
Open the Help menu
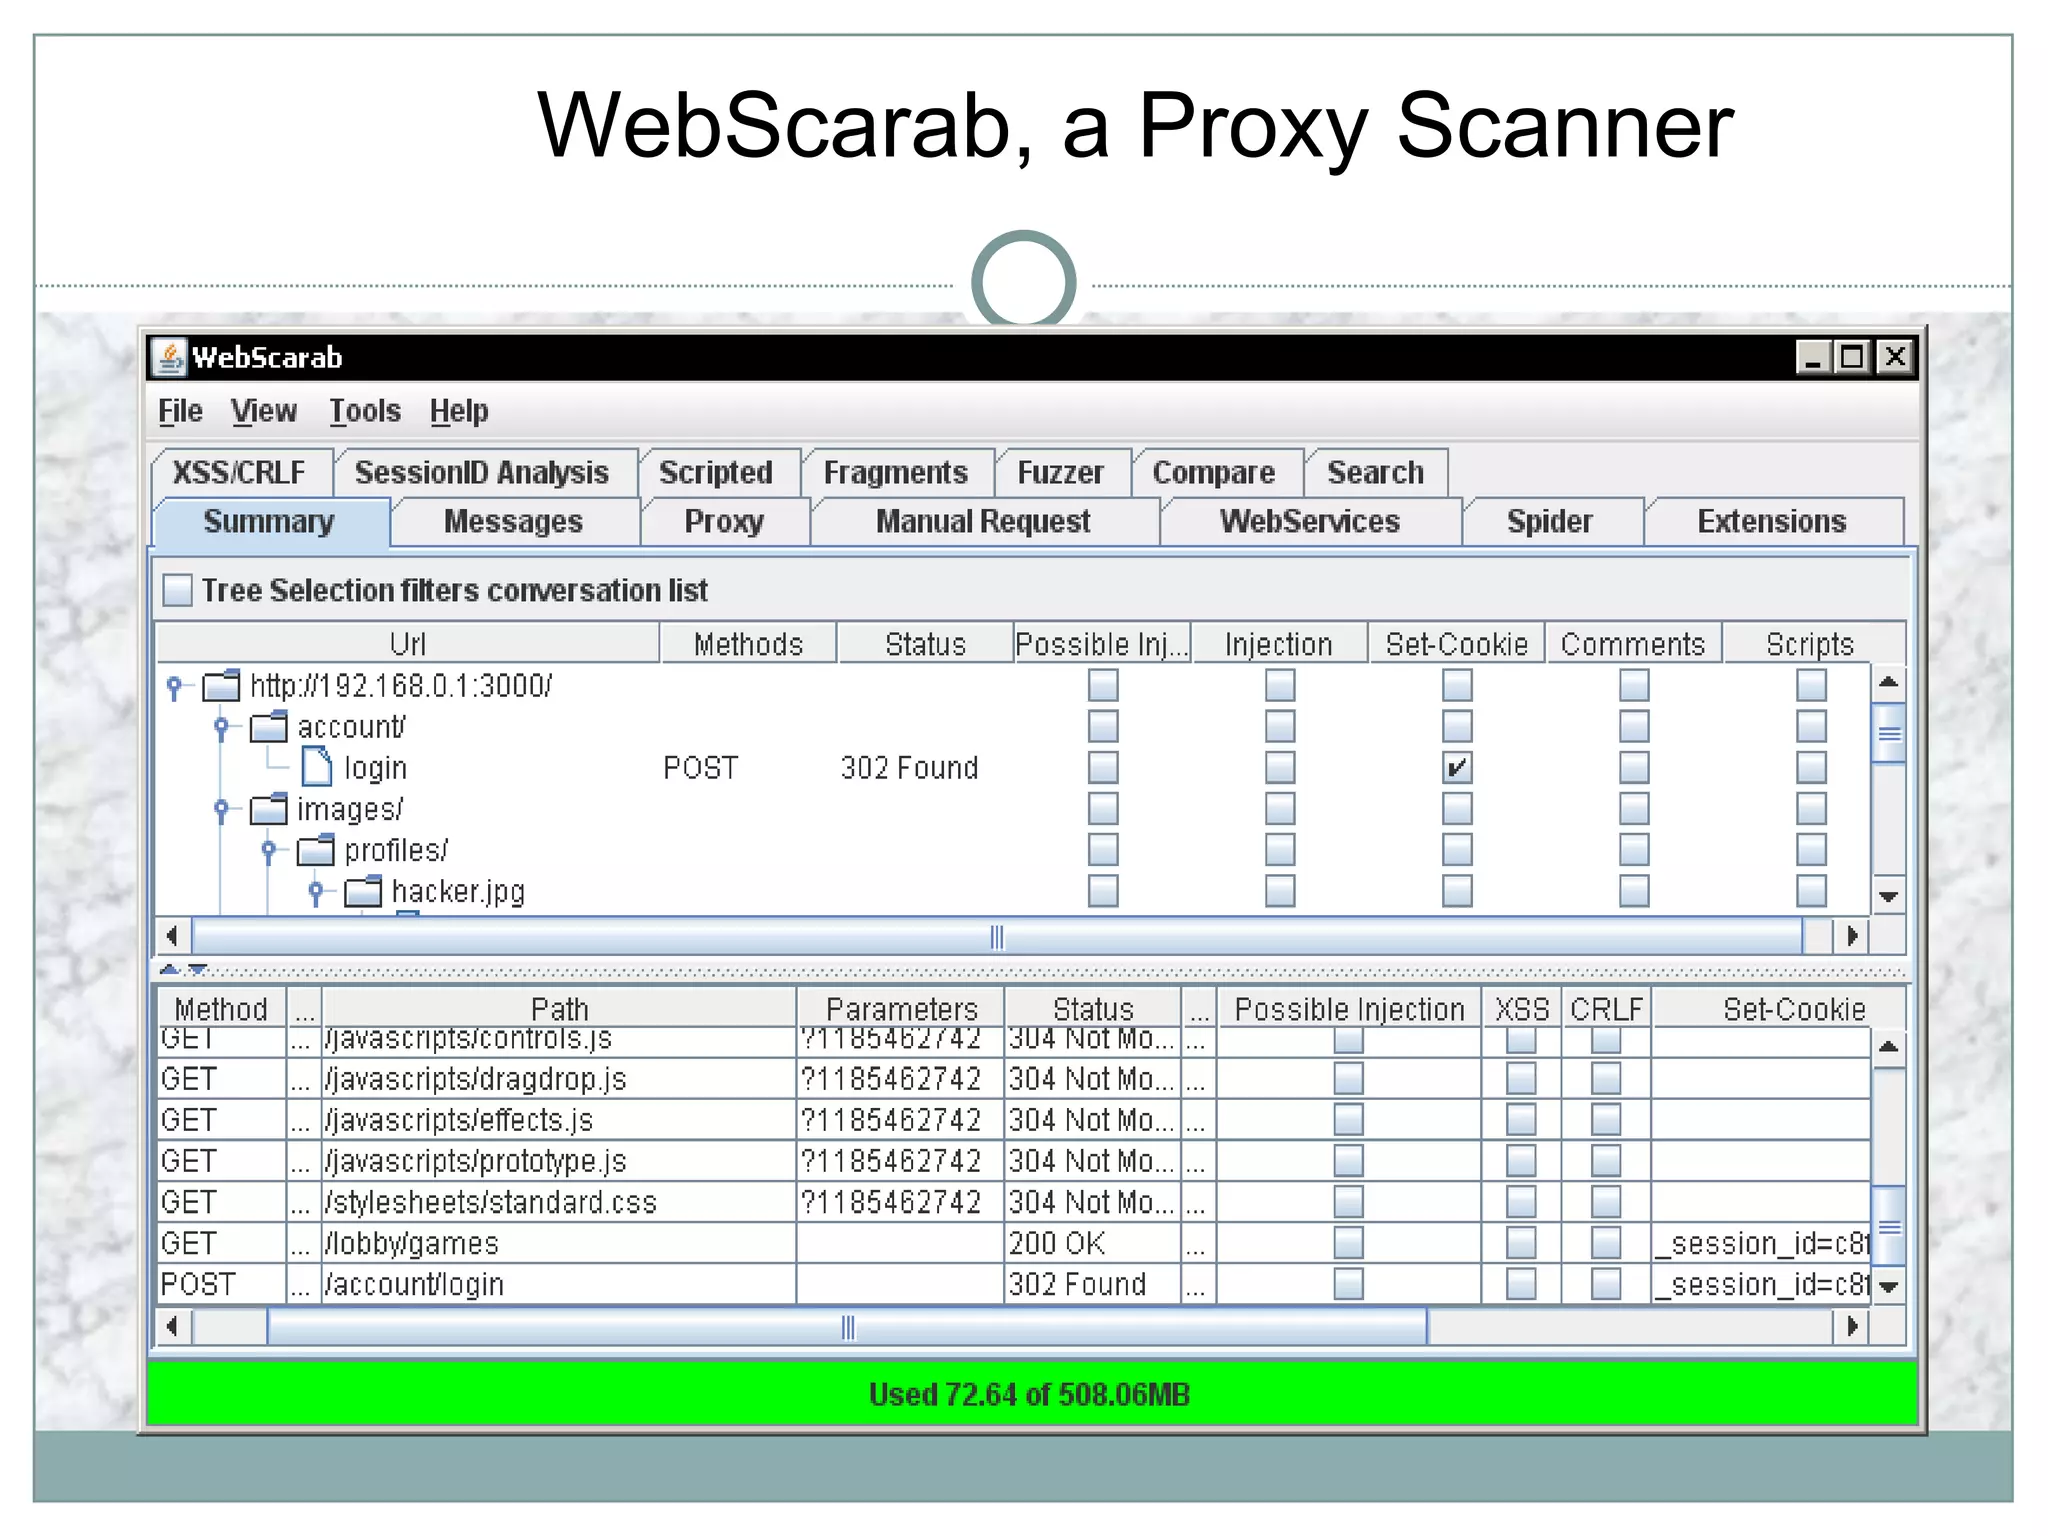459,411
